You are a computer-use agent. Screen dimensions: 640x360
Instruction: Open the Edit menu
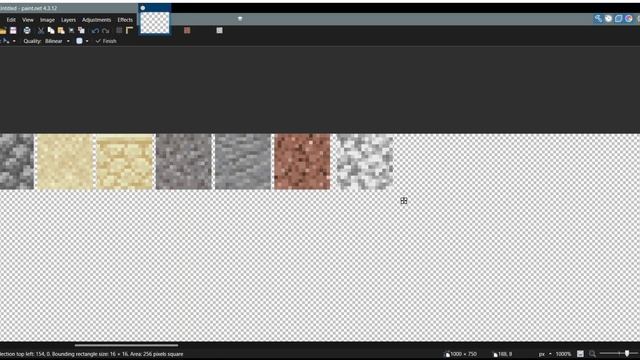(11, 20)
